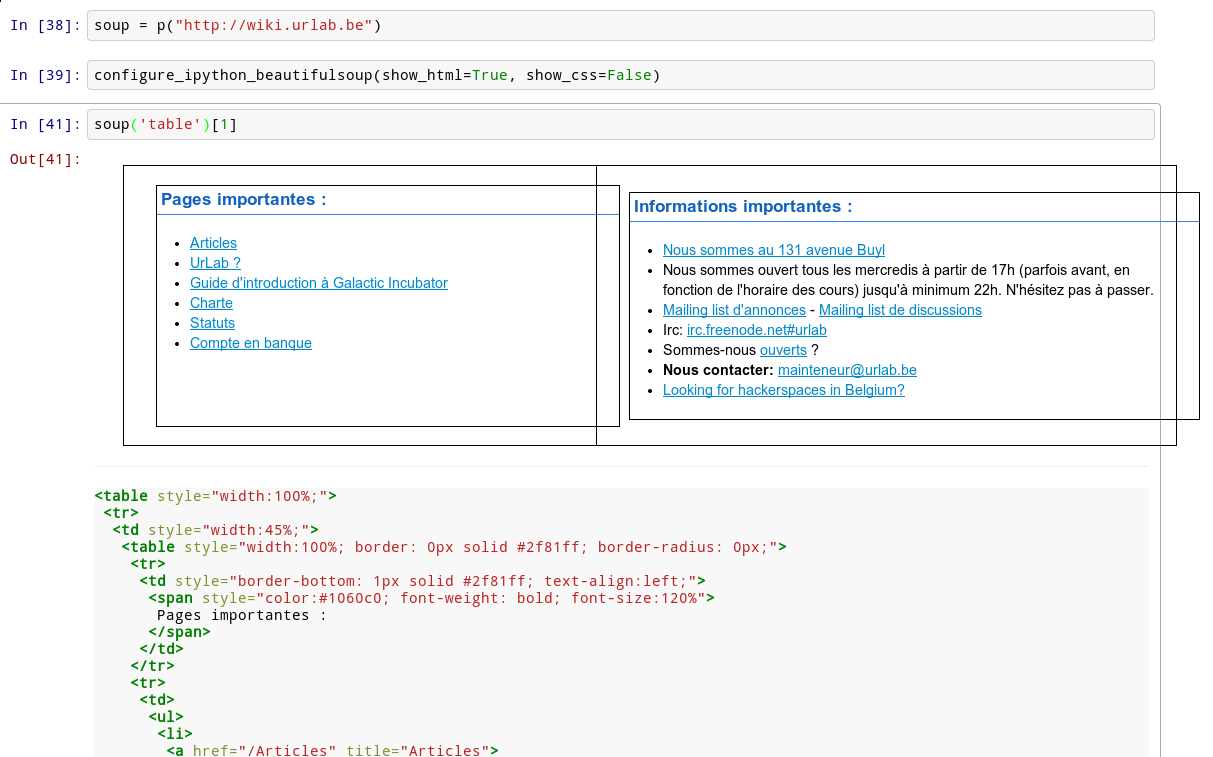Click the Pages importantes heading
The width and height of the screenshot is (1213, 757).
[x=244, y=199]
